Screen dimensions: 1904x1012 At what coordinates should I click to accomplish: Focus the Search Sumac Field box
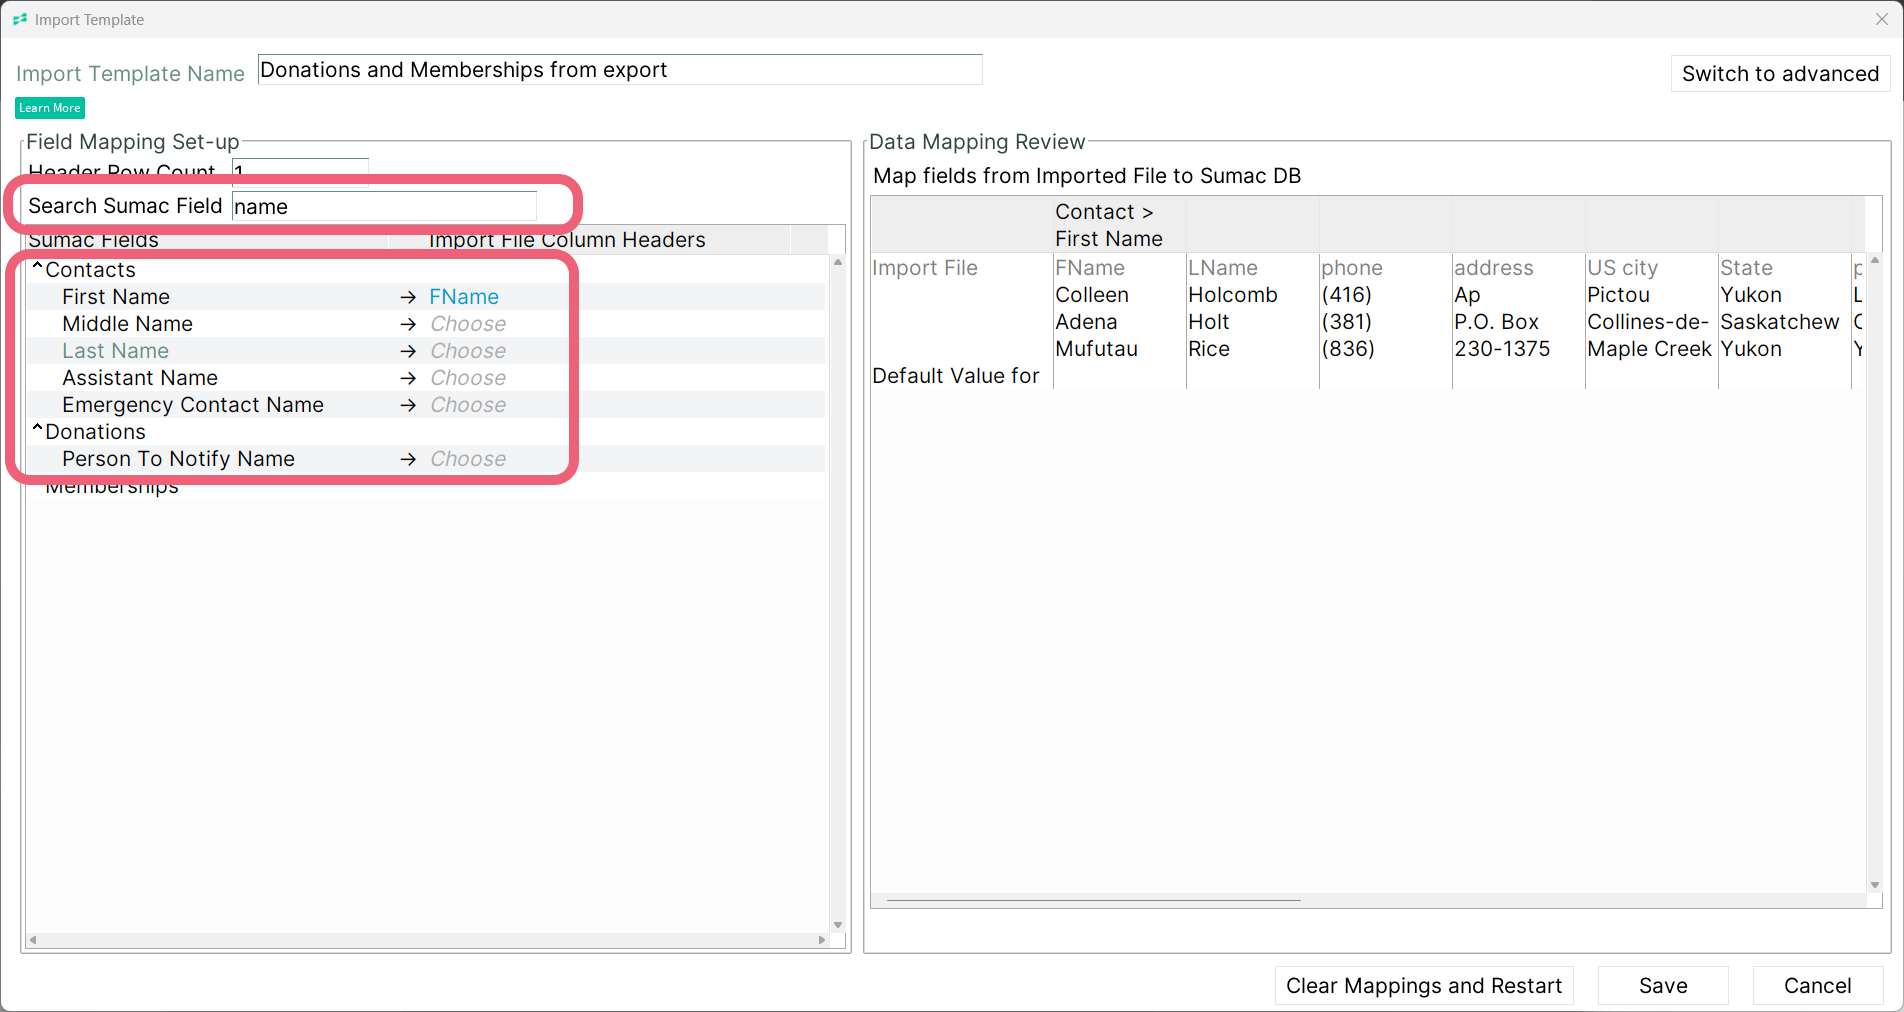point(384,206)
